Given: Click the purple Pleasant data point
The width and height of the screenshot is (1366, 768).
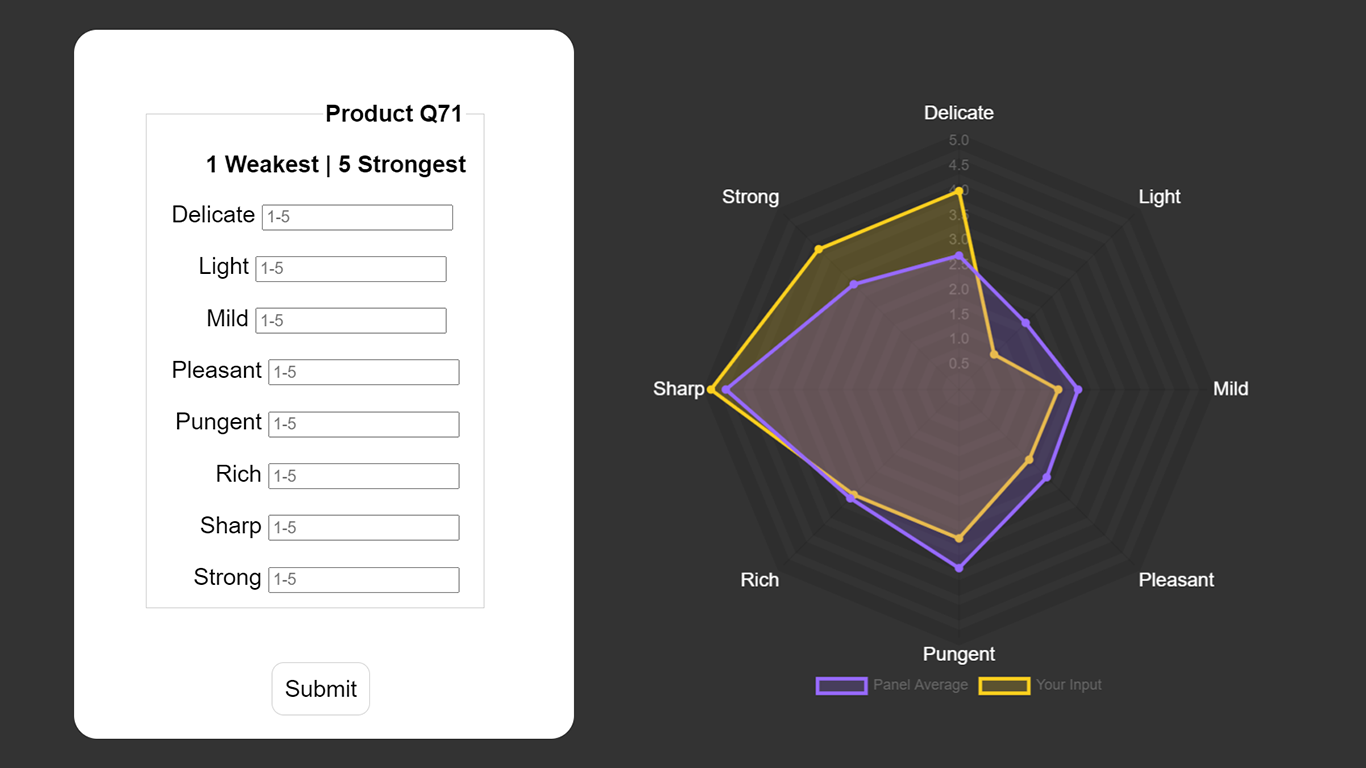Looking at the screenshot, I should (1047, 477).
